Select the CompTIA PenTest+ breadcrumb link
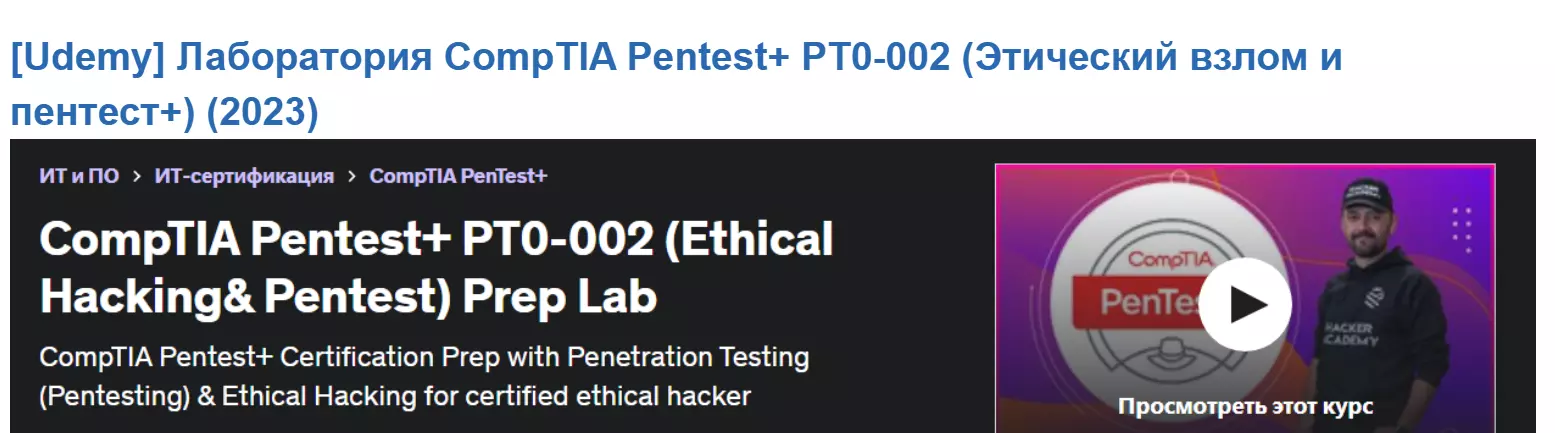Viewport: 1555px width, 433px height. coord(458,176)
